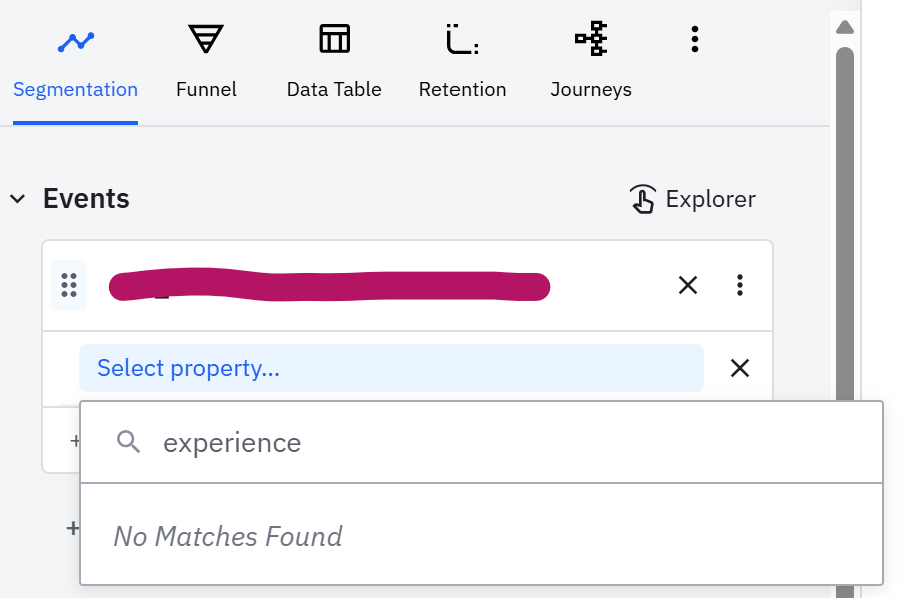Viewport: 908px width, 598px height.
Task: Open the event's three-dot options menu
Action: pyautogui.click(x=740, y=286)
